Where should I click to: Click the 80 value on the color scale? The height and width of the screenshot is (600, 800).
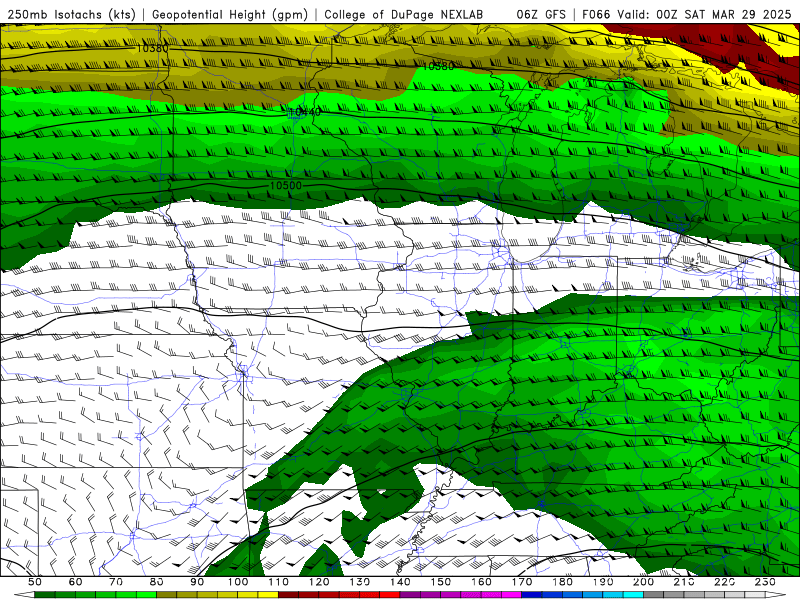(157, 582)
